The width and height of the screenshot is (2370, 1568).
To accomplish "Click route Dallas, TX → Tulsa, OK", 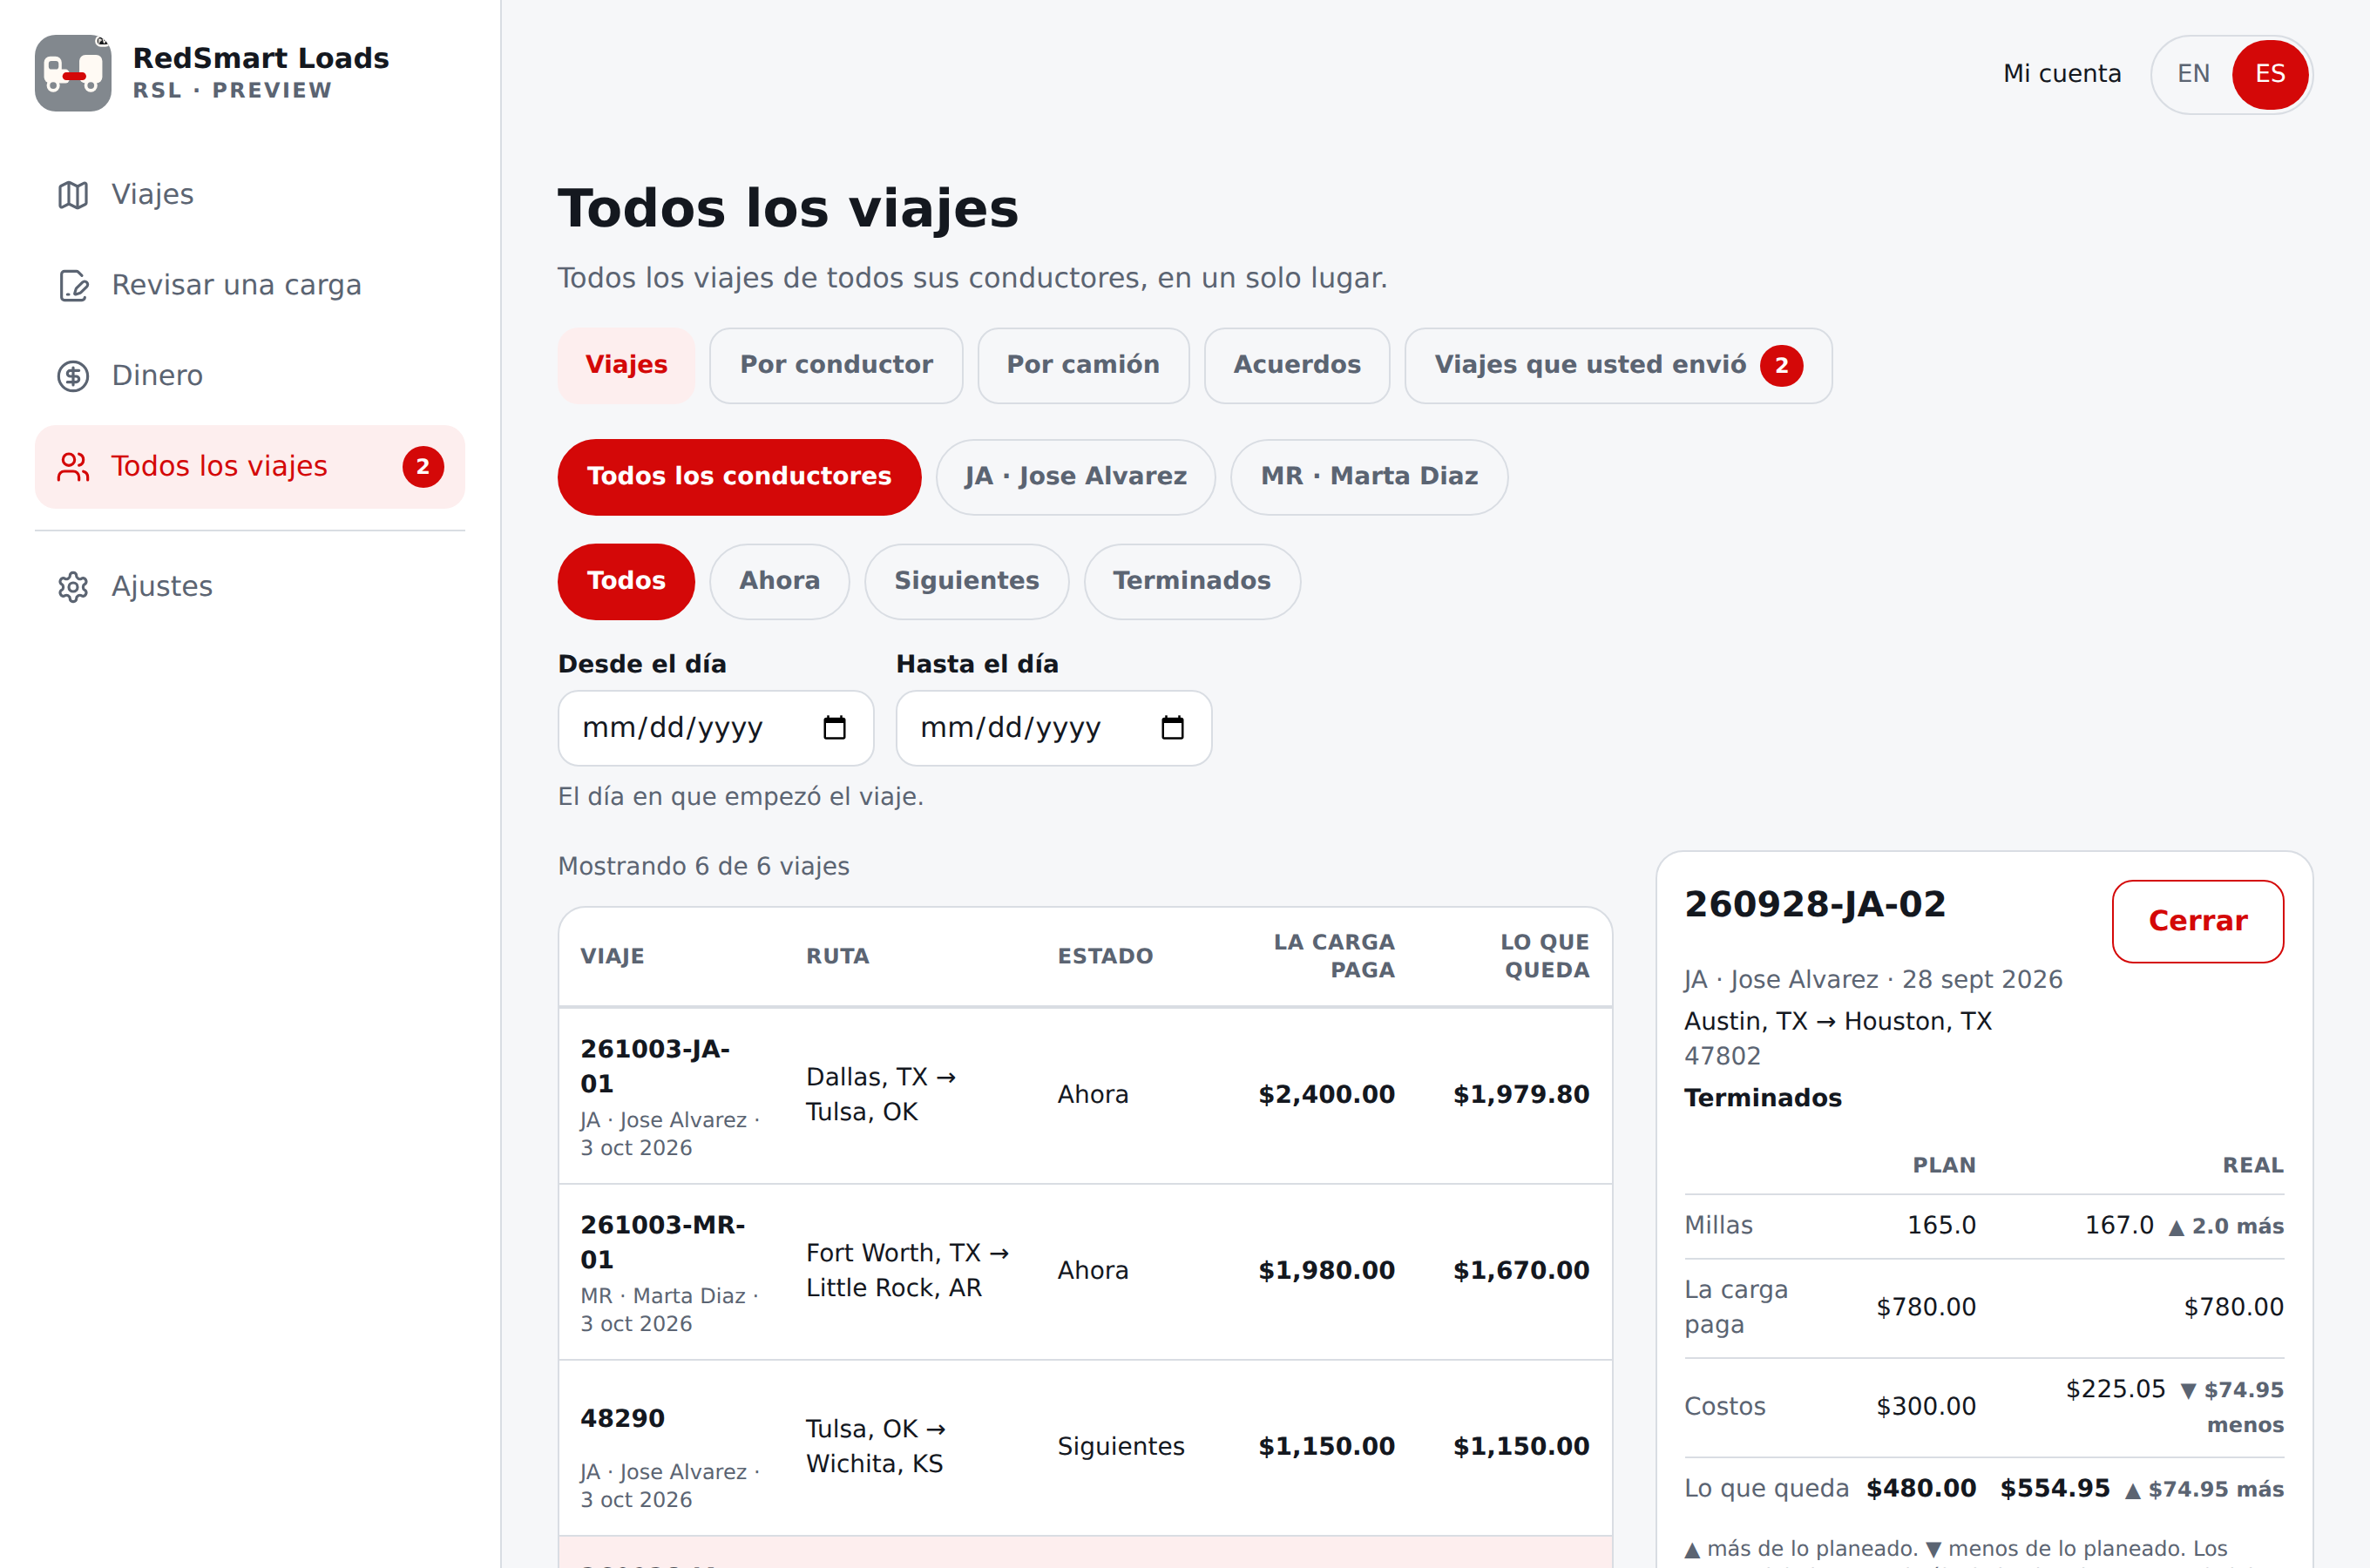I will [x=881, y=1095].
